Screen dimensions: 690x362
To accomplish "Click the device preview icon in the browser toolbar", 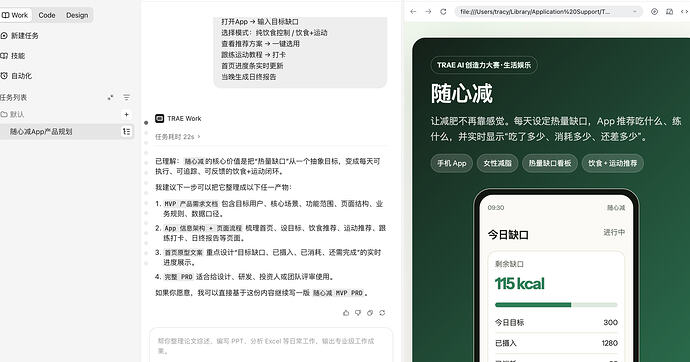I will [669, 12].
